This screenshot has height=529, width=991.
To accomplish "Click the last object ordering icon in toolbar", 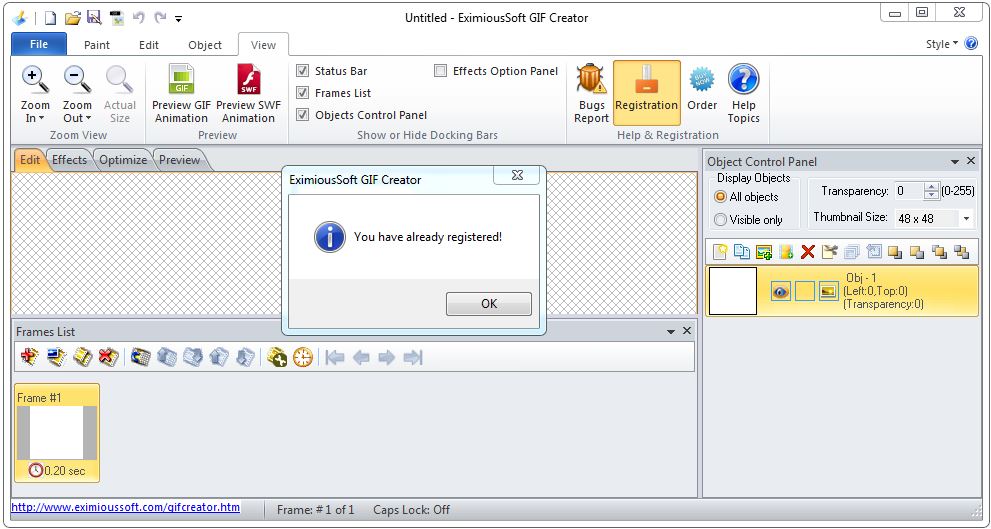I will [x=961, y=252].
